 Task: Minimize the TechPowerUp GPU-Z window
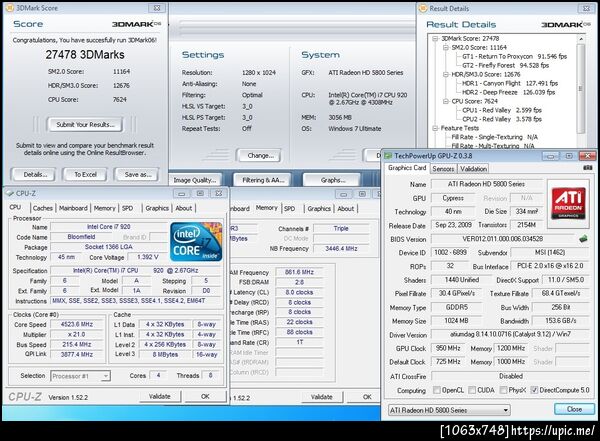550,156
